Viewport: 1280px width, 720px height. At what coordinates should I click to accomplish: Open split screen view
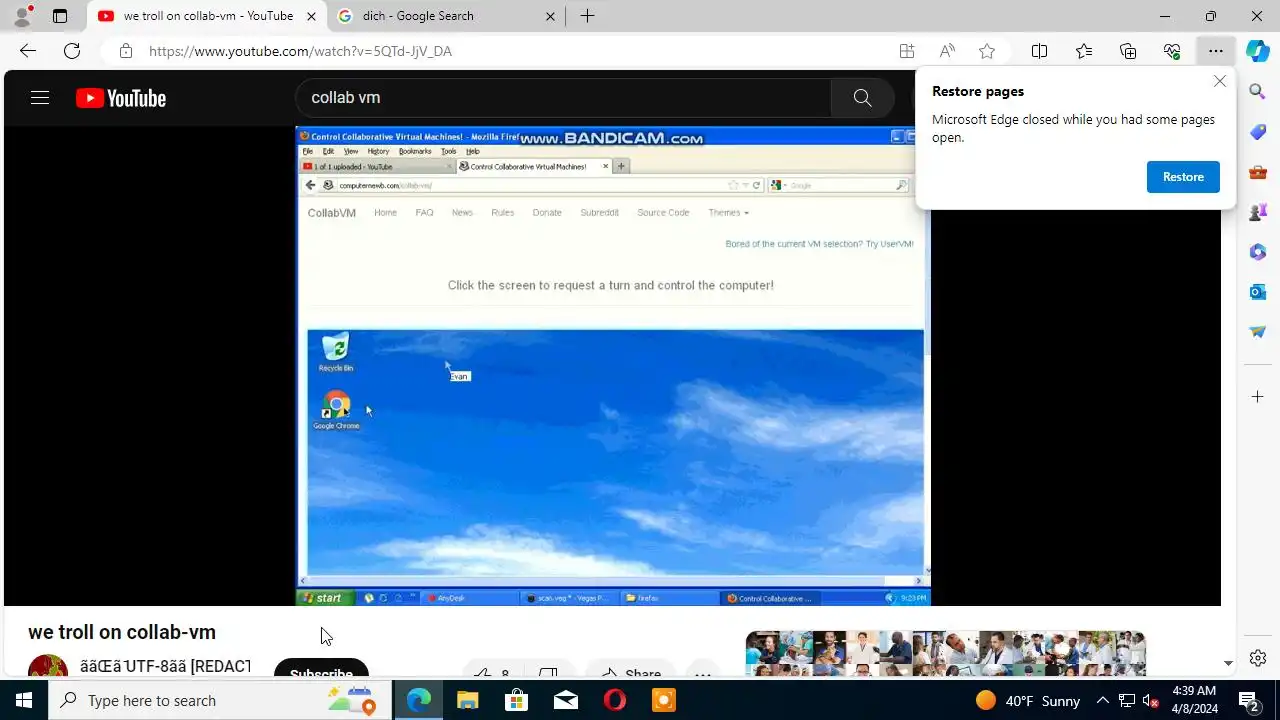[1040, 51]
